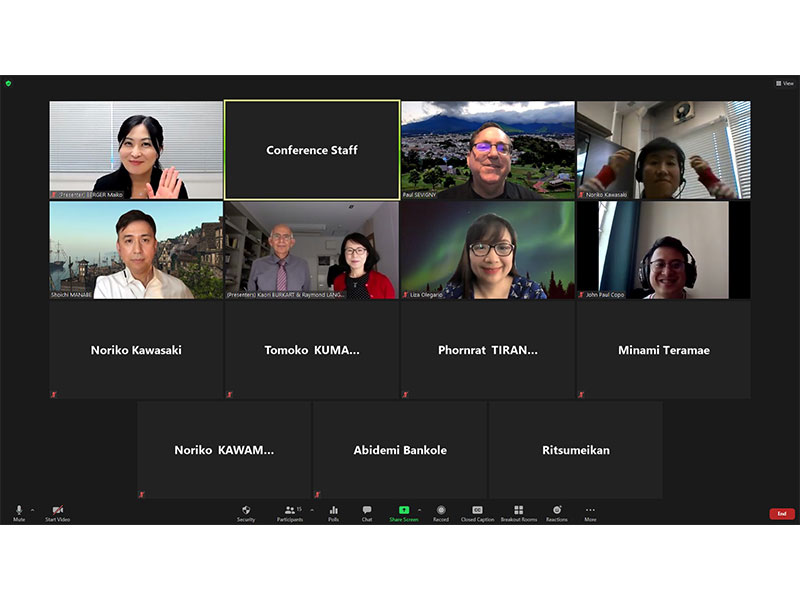This screenshot has height=600, width=800.
Task: Click the green Share Screen icon
Action: (x=404, y=510)
